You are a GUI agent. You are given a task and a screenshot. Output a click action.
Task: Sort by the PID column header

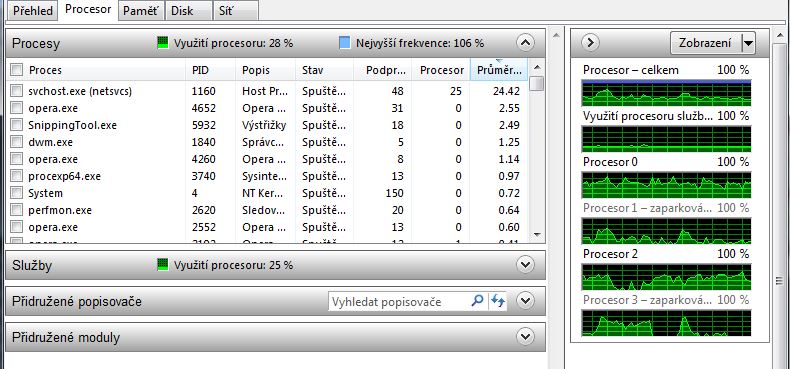[x=211, y=70]
